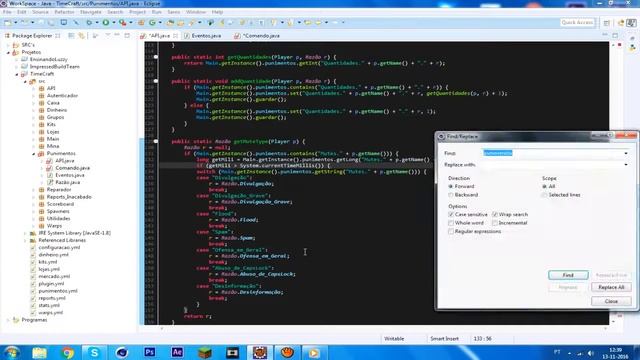The image size is (640, 360).
Task: Expand the SRC's node in Package Explorer
Action: point(8,45)
